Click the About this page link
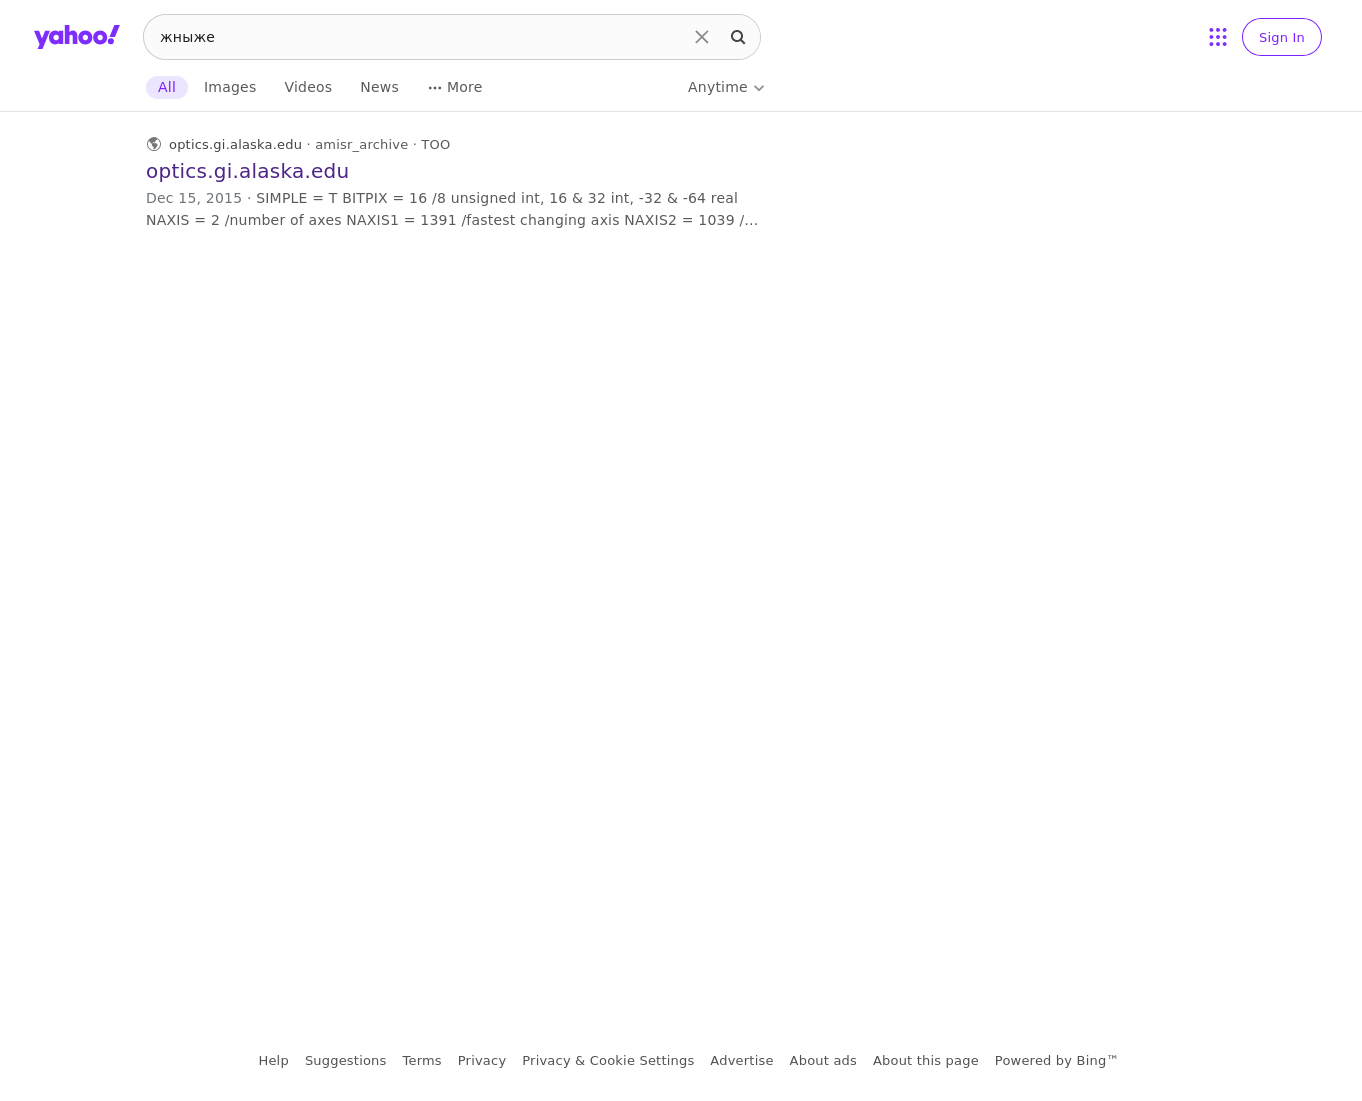This screenshot has height=1101, width=1362. (926, 1061)
